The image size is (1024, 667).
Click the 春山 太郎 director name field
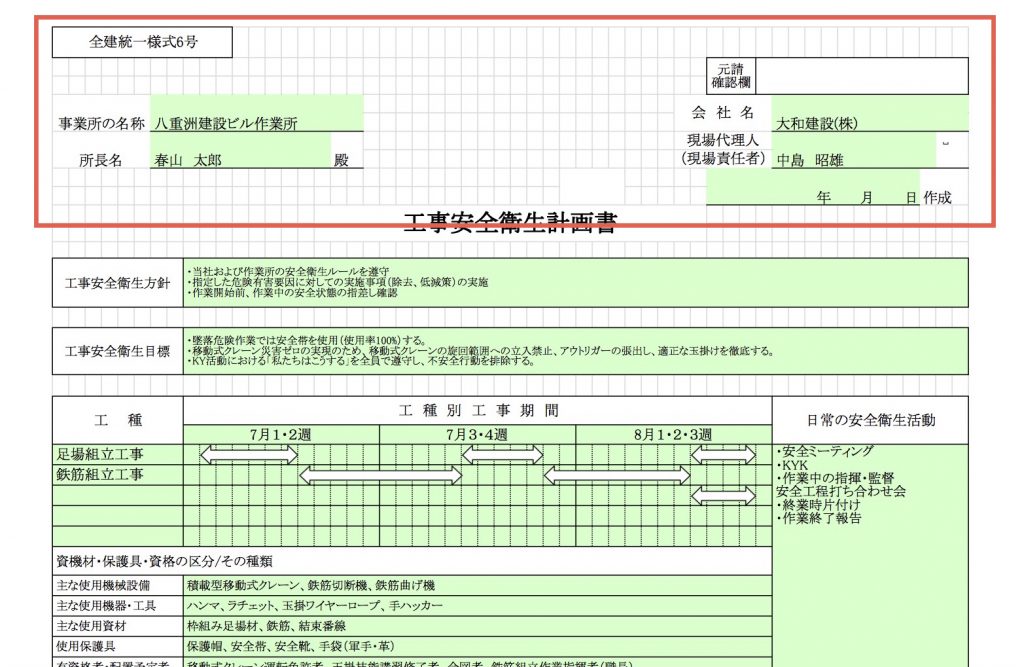[240, 151]
